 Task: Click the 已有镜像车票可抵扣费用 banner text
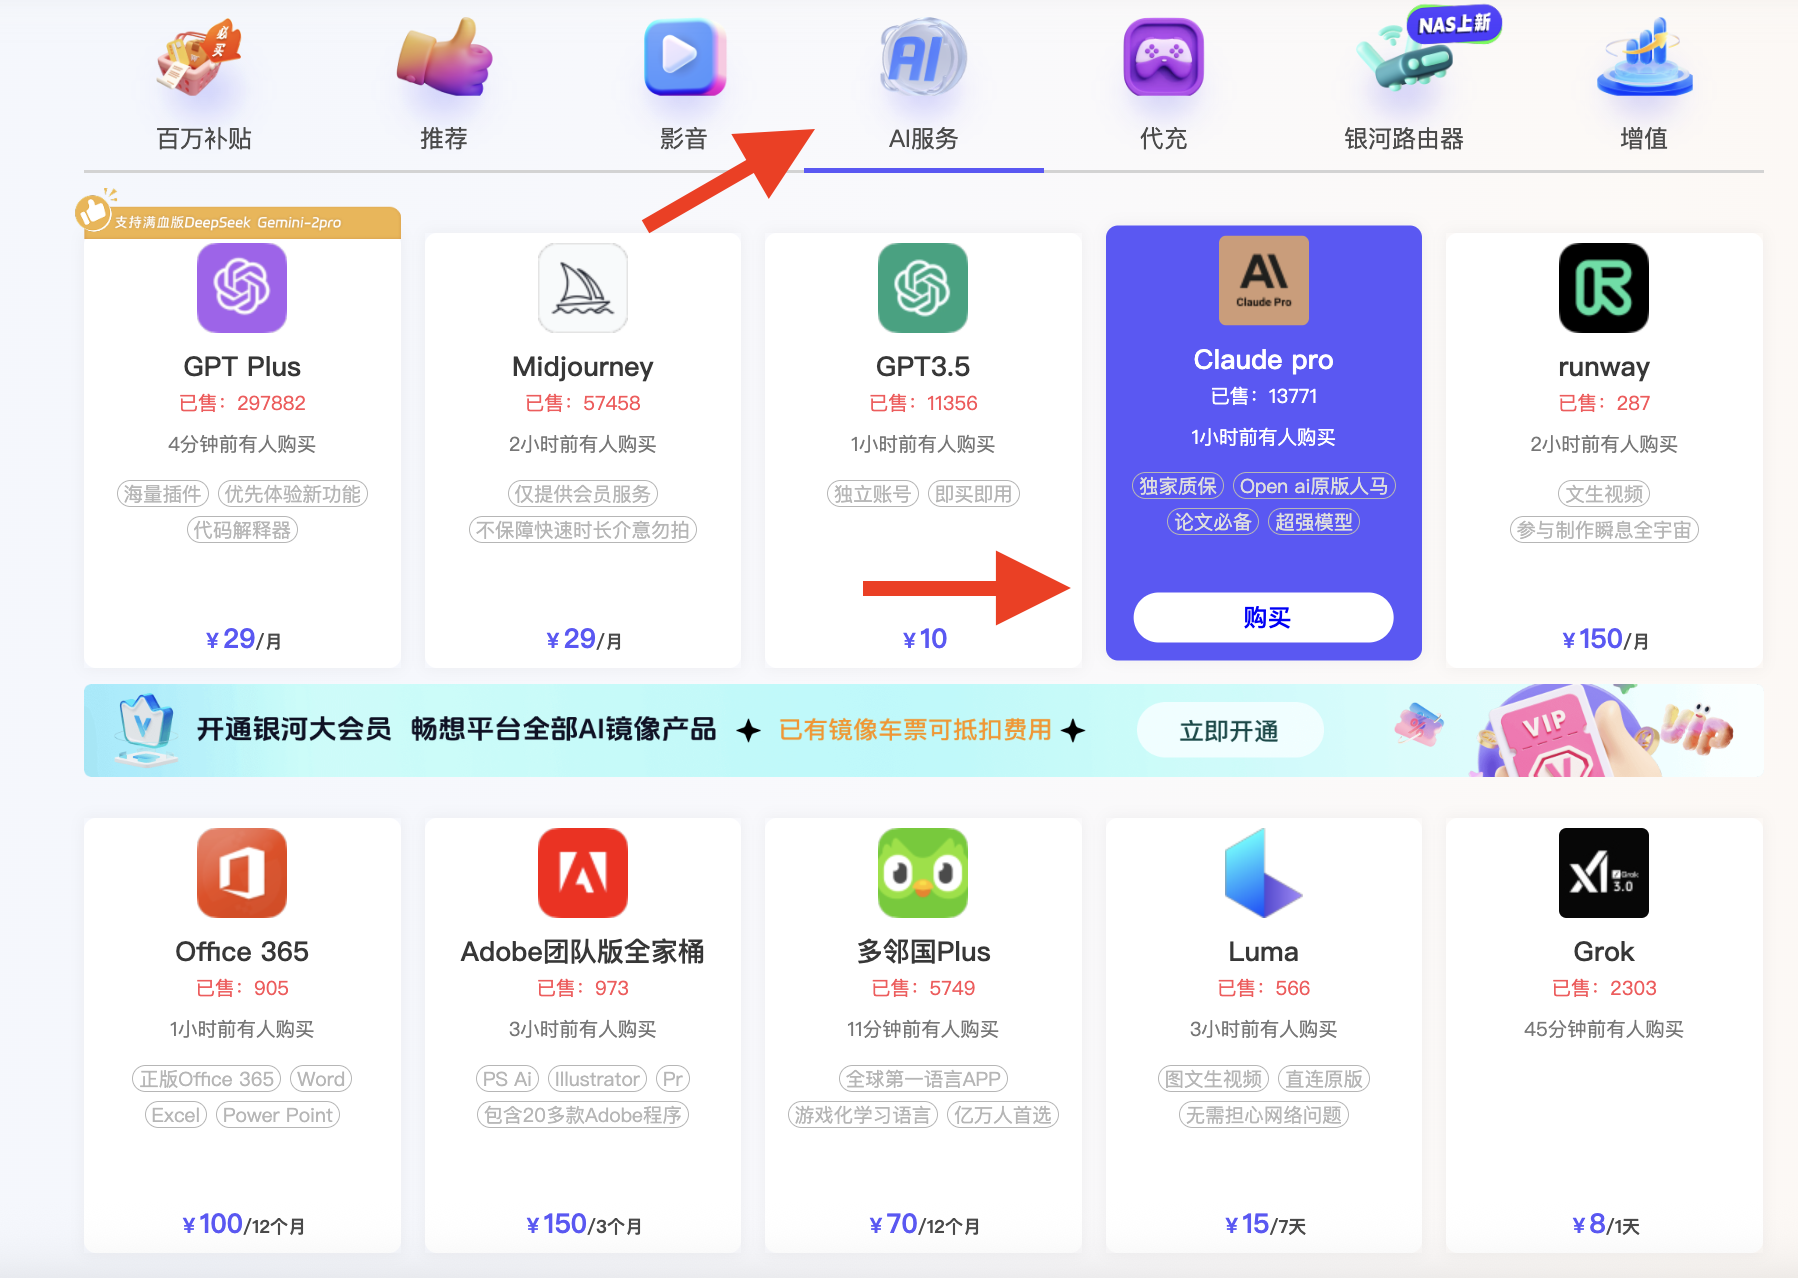[915, 730]
